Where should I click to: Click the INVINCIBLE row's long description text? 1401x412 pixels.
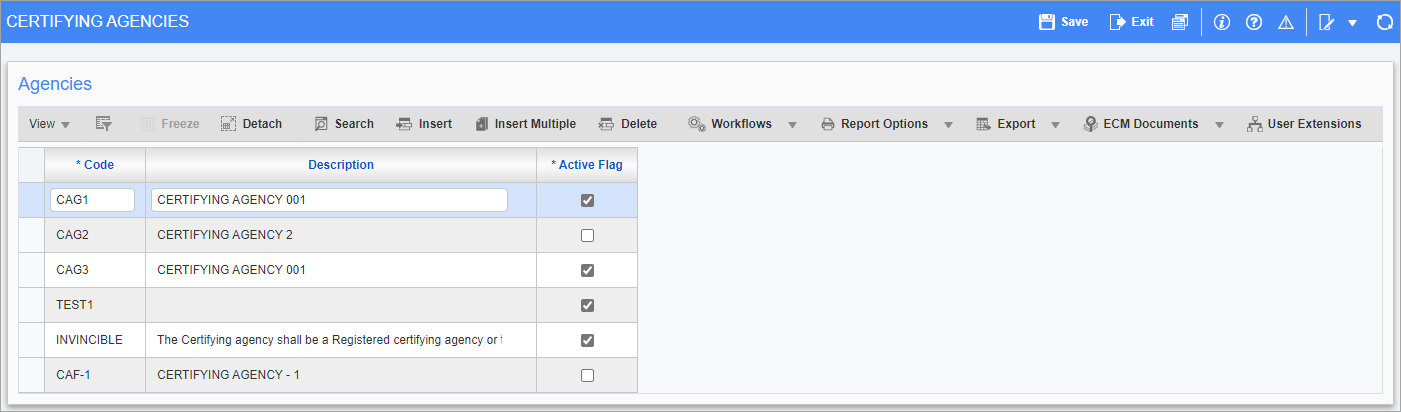(x=329, y=340)
